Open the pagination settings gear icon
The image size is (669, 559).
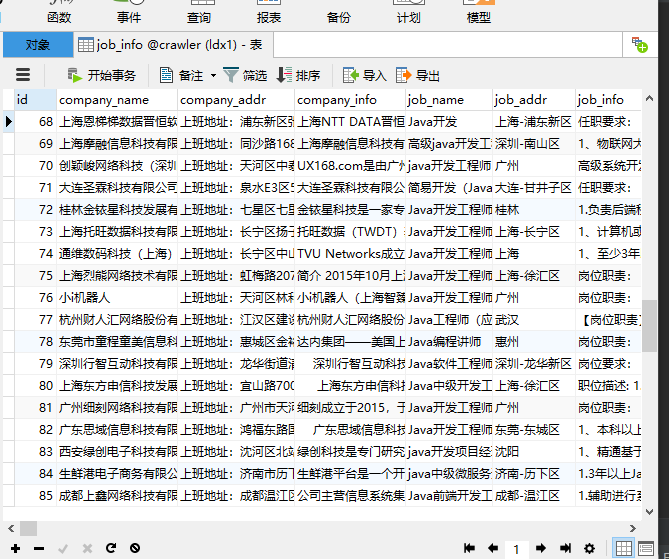point(590,548)
